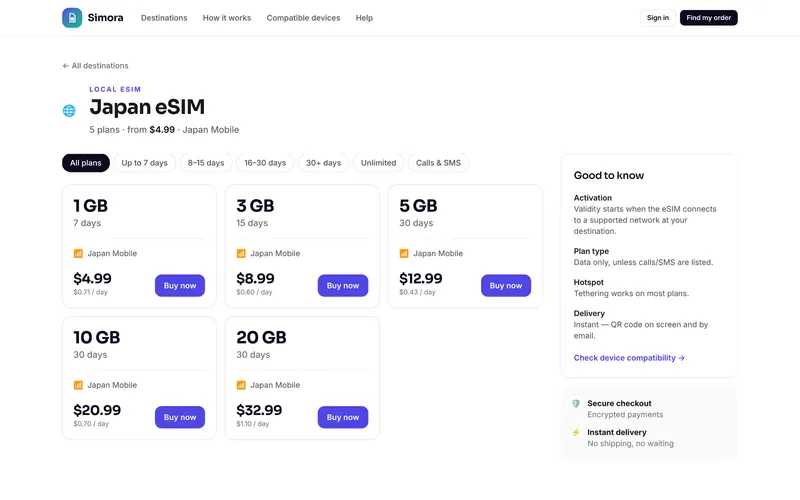Image resolution: width=800 pixels, height=500 pixels.
Task: Click the Instant delivery text
Action: coord(616,433)
